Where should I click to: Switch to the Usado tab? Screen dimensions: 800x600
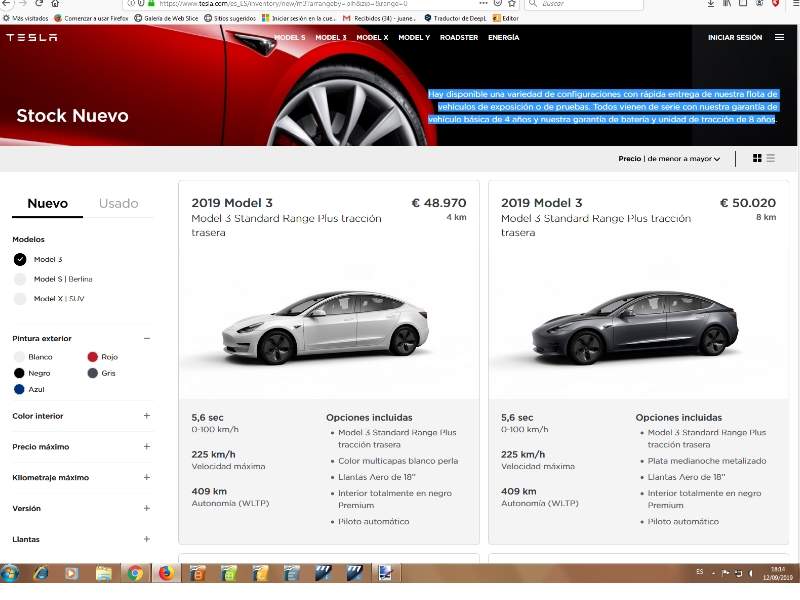118,203
